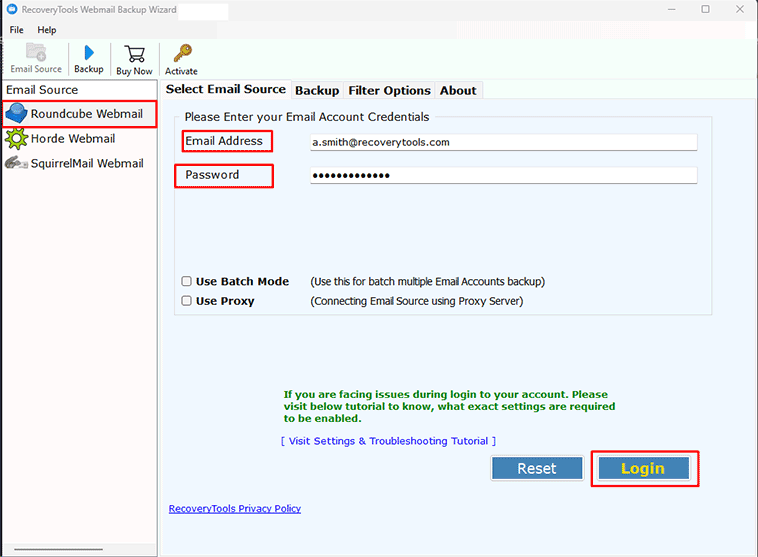Click the Email Source toolbar icon
This screenshot has height=557, width=758.
[x=36, y=52]
